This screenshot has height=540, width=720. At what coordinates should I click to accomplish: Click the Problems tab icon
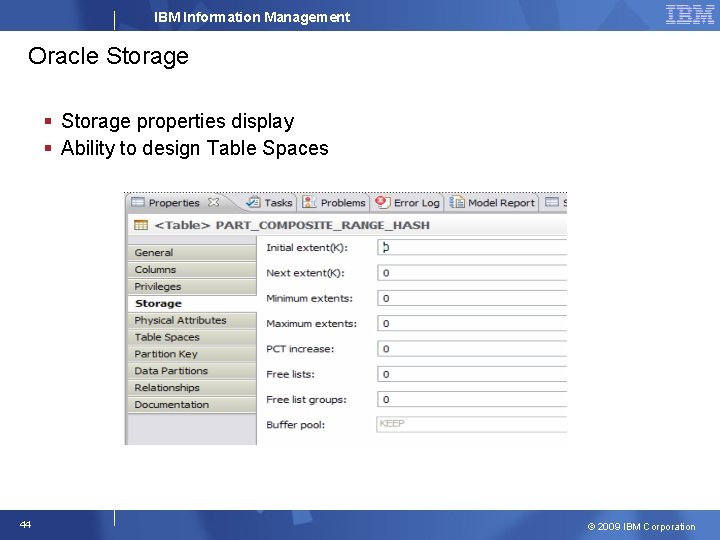309,202
